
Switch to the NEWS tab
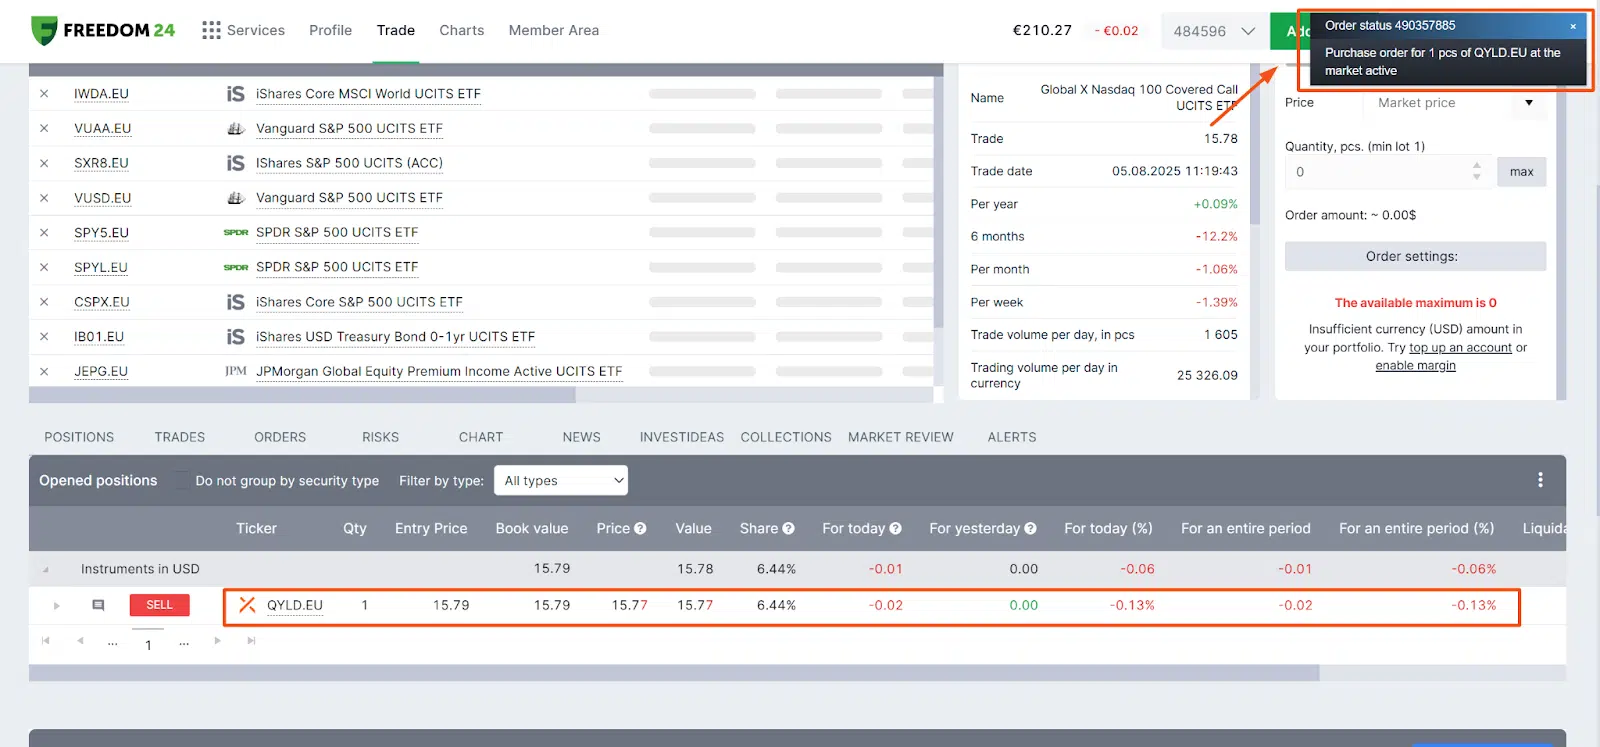pyautogui.click(x=582, y=437)
